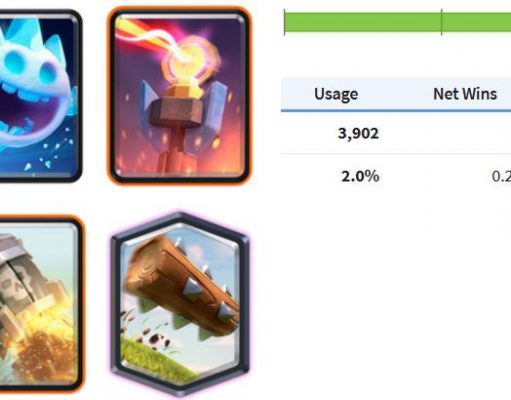Click the middle divider tick on the green bar
The width and height of the screenshot is (511, 400).
[441, 22]
